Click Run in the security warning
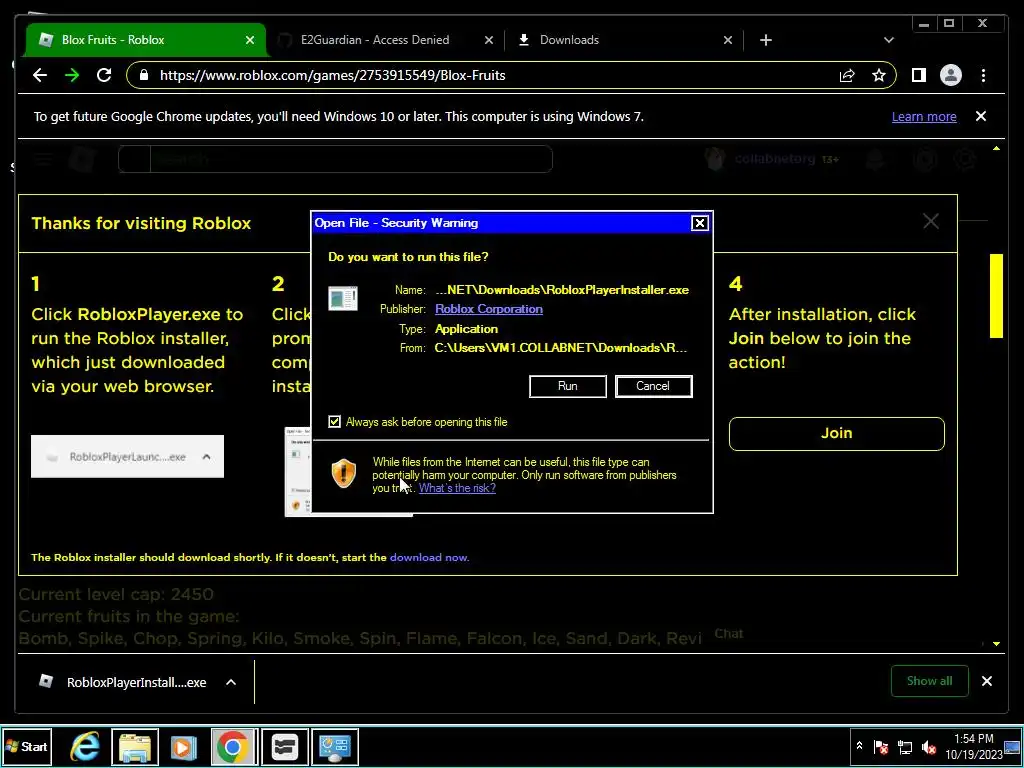Viewport: 1024px width, 768px height. coord(568,386)
